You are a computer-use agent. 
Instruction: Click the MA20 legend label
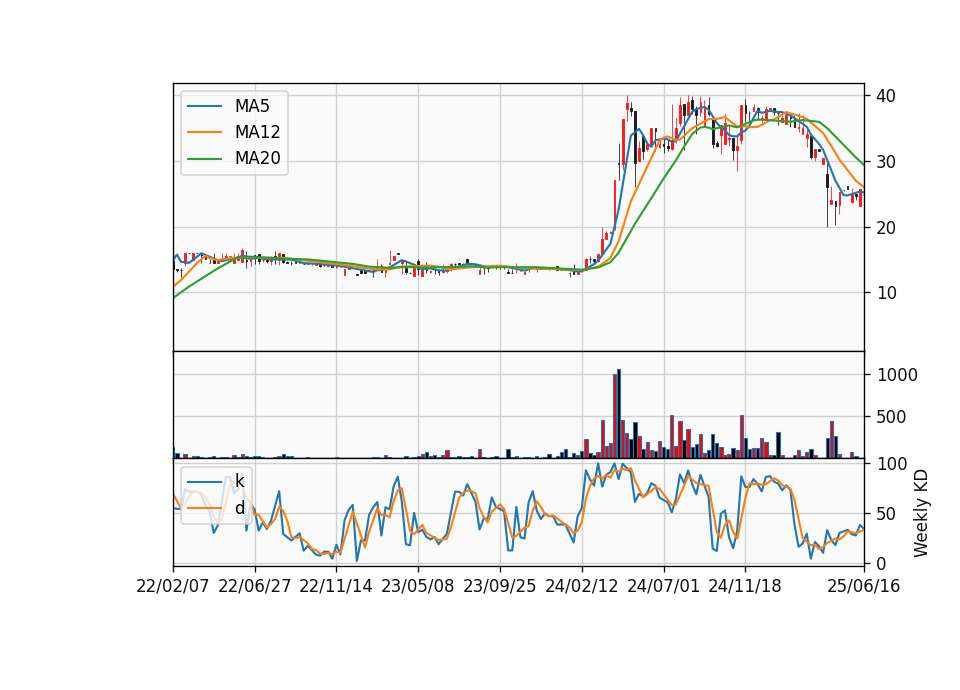click(257, 159)
